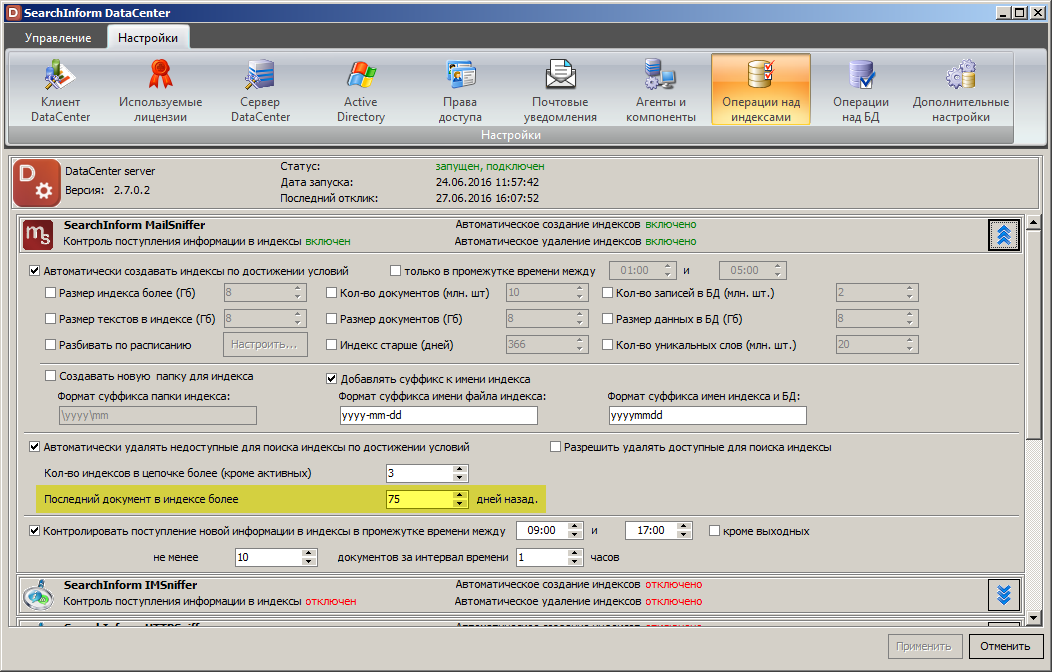
Task: Click last response 27.06.2016 16:07:52
Action: pos(487,198)
